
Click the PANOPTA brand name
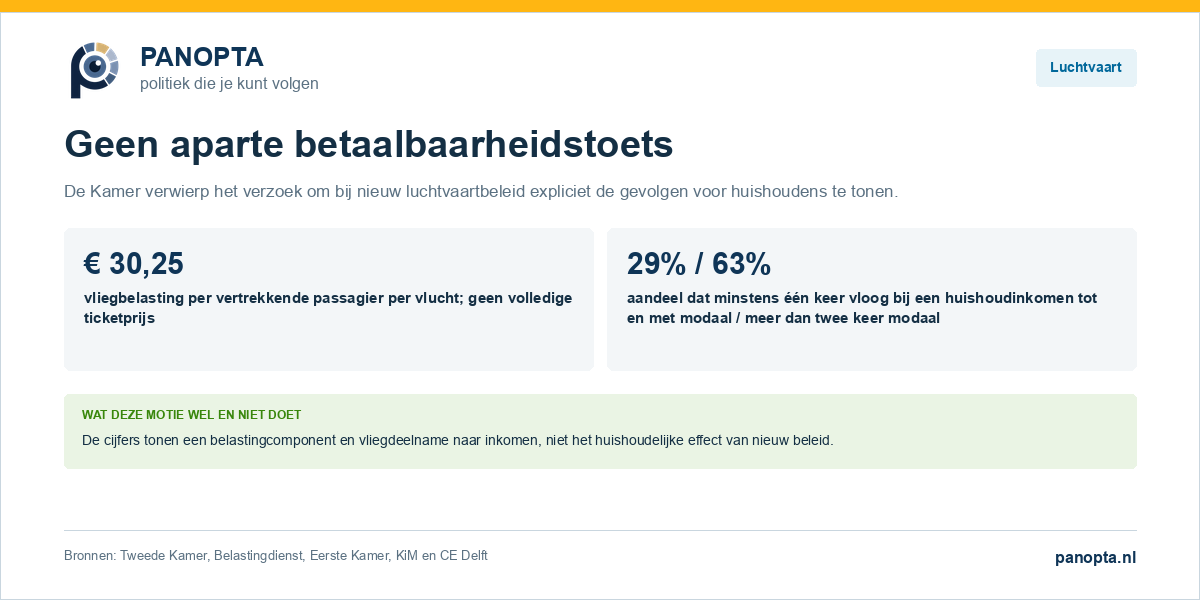(202, 57)
